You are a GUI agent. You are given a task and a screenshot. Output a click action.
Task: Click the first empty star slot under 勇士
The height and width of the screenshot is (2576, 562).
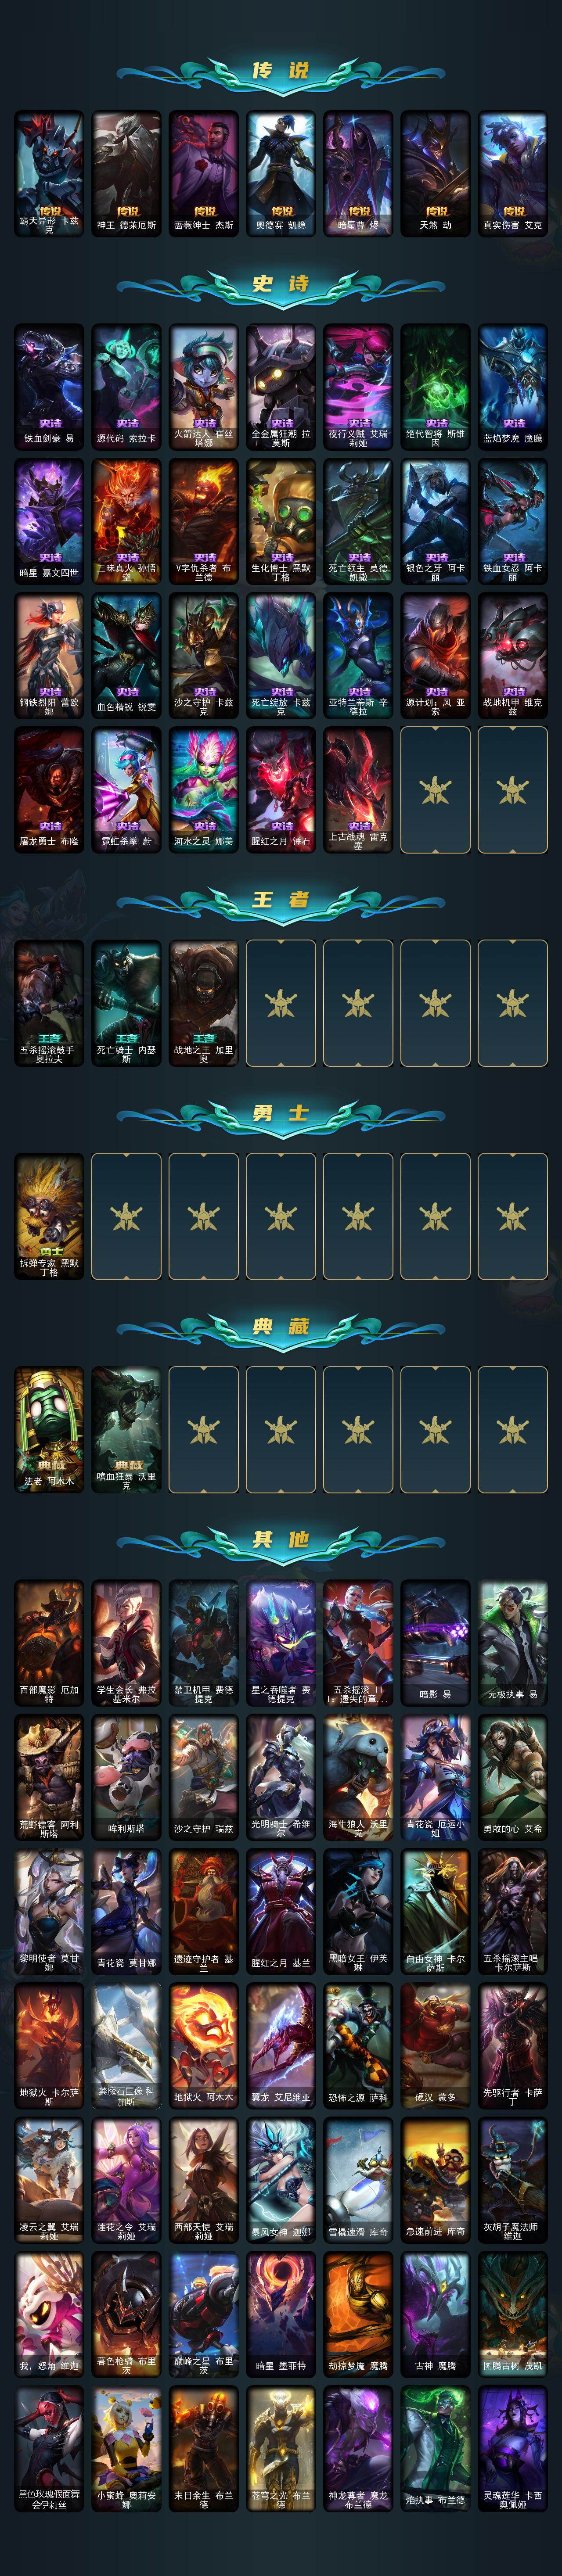tap(126, 1216)
